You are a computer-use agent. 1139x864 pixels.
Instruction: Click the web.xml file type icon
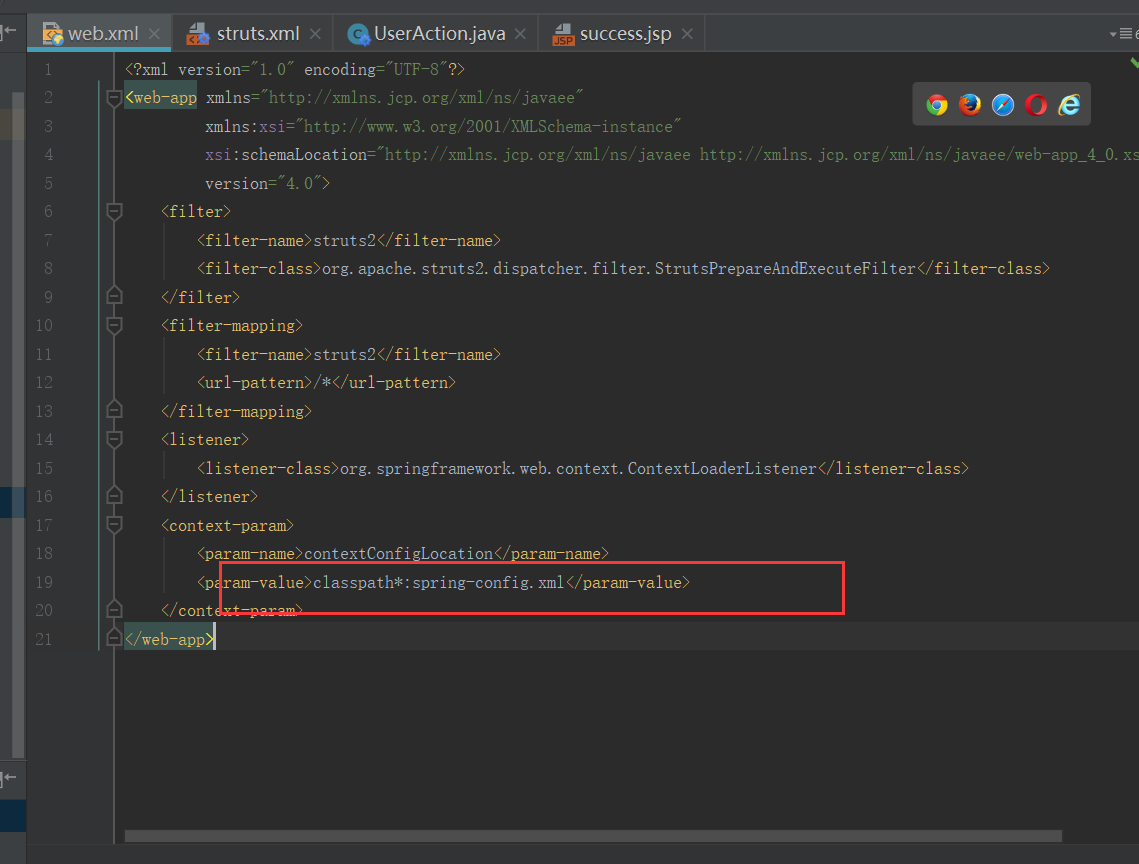(x=52, y=33)
